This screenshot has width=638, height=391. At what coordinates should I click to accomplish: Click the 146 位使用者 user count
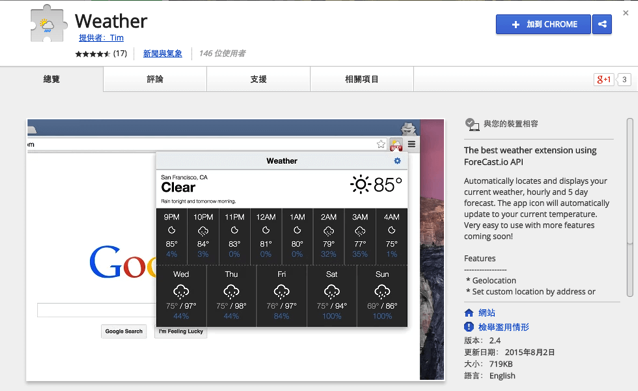[222, 54]
